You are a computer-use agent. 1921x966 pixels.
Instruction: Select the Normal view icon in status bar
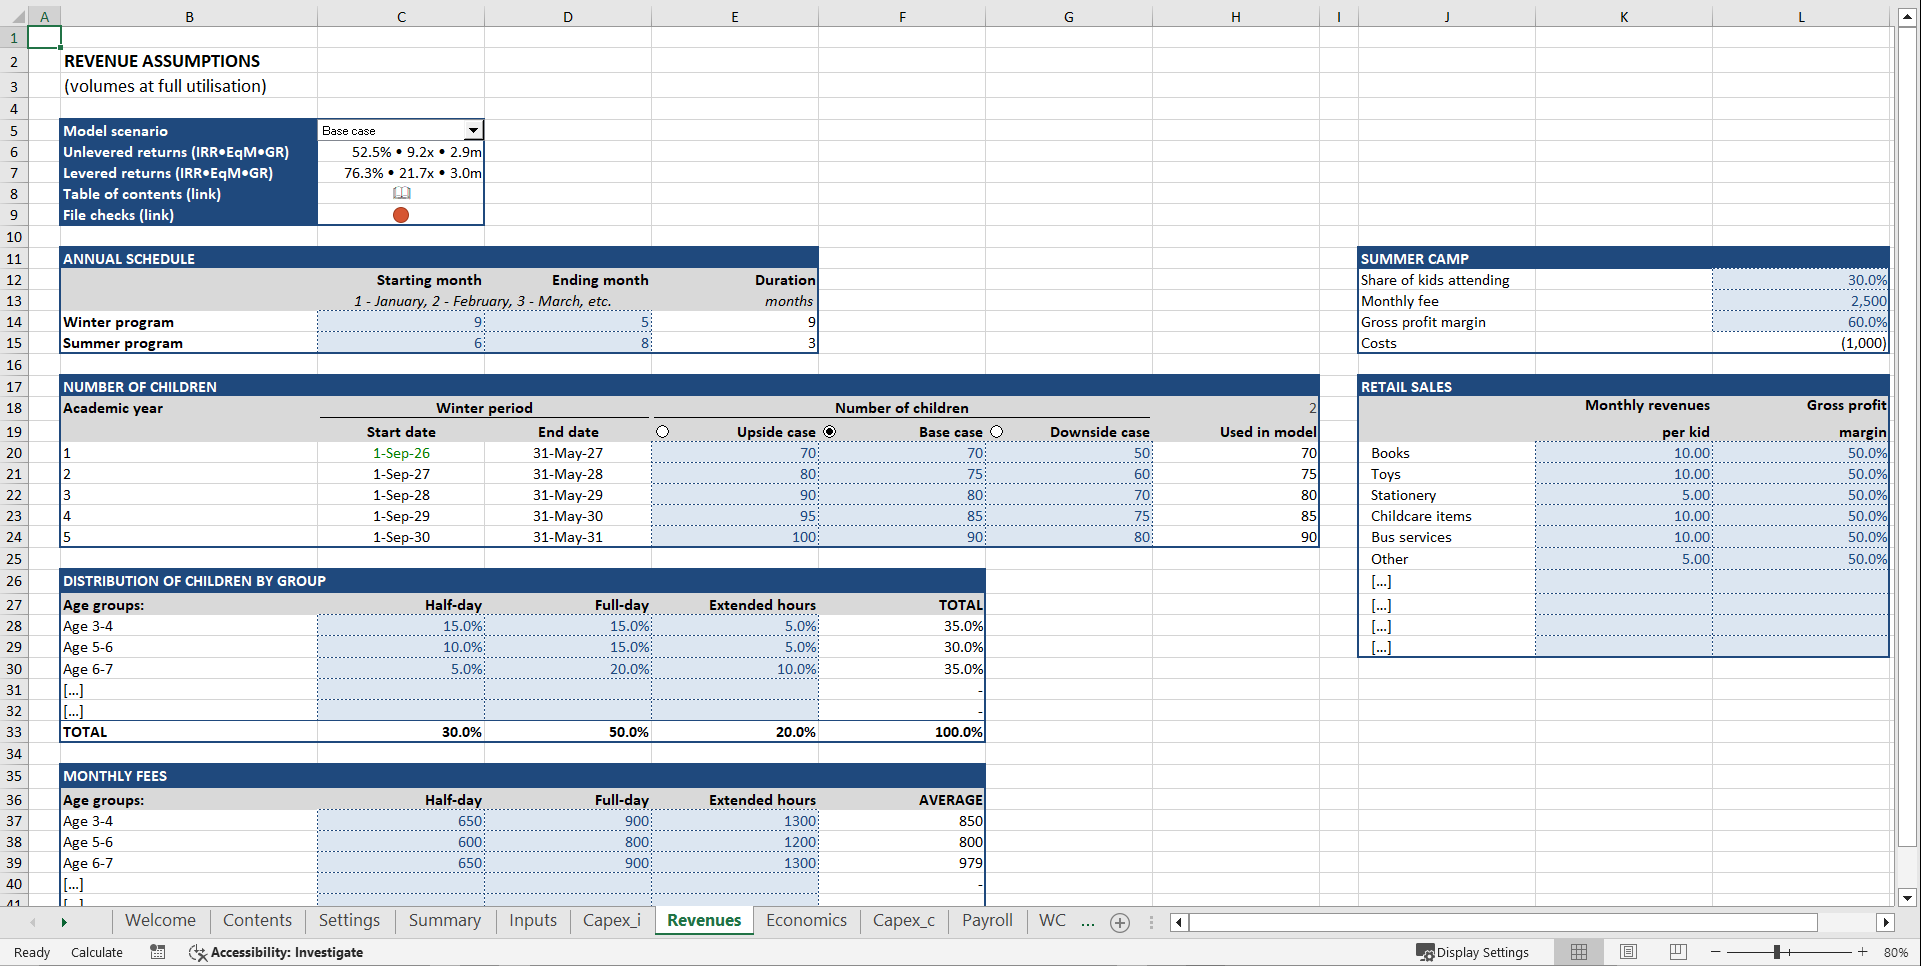[1579, 952]
